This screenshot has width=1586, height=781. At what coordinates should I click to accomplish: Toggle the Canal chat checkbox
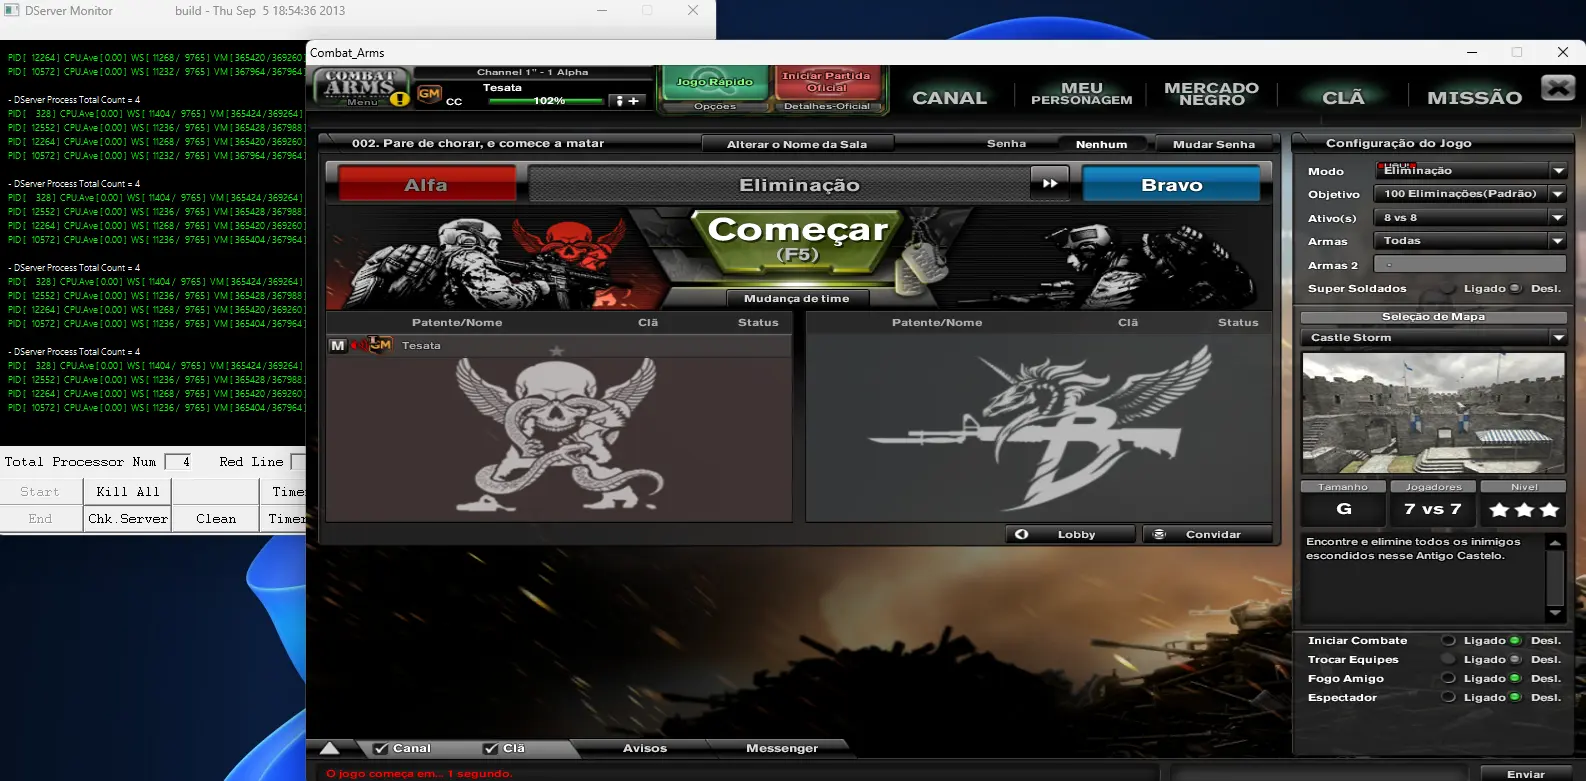point(381,748)
